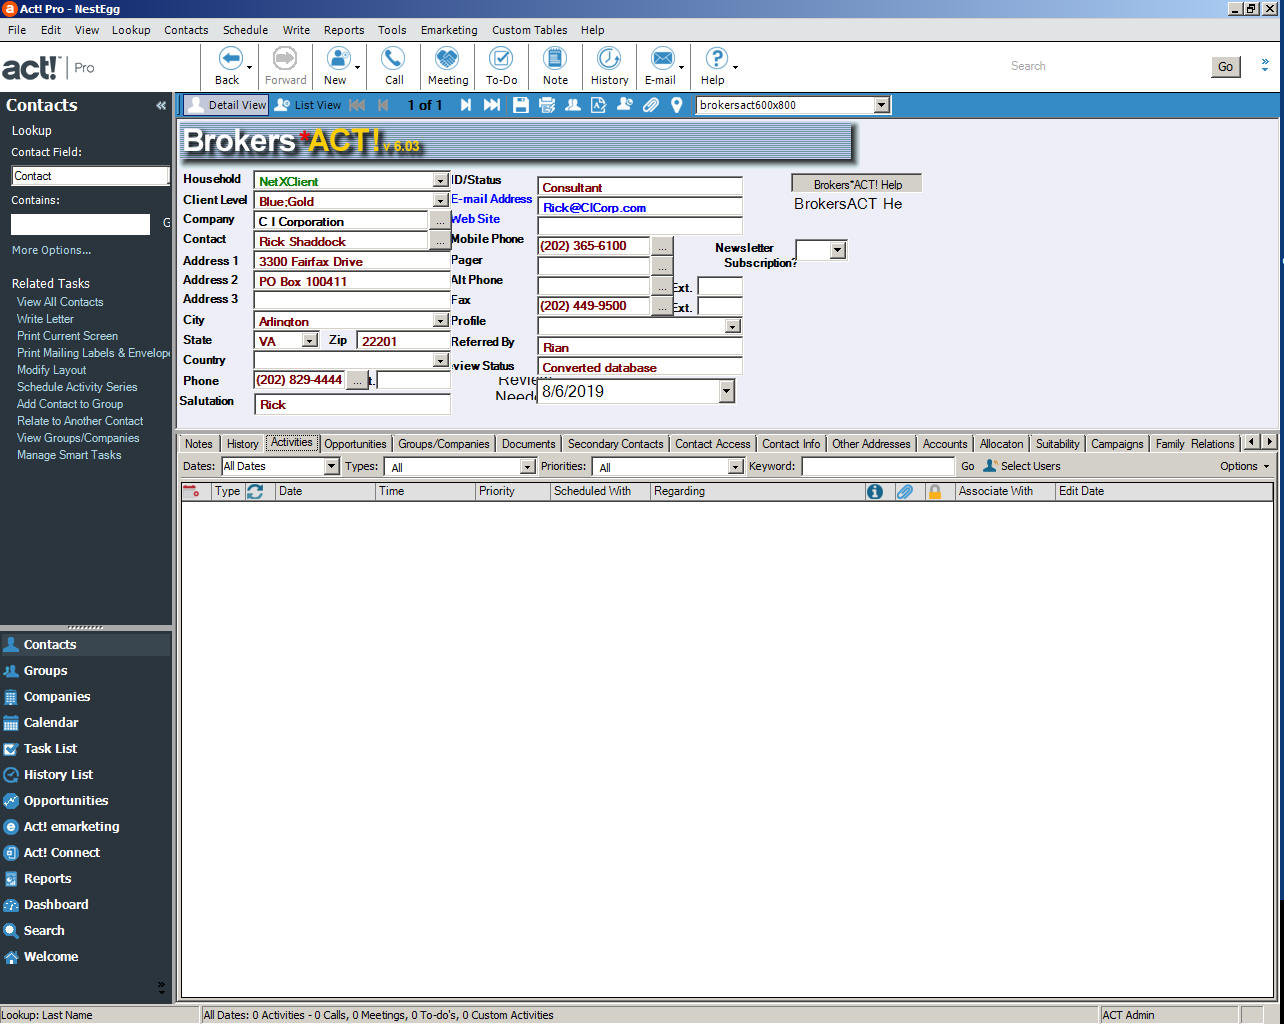Open the layout selector brokersact600x800 dropdown

[x=881, y=105]
